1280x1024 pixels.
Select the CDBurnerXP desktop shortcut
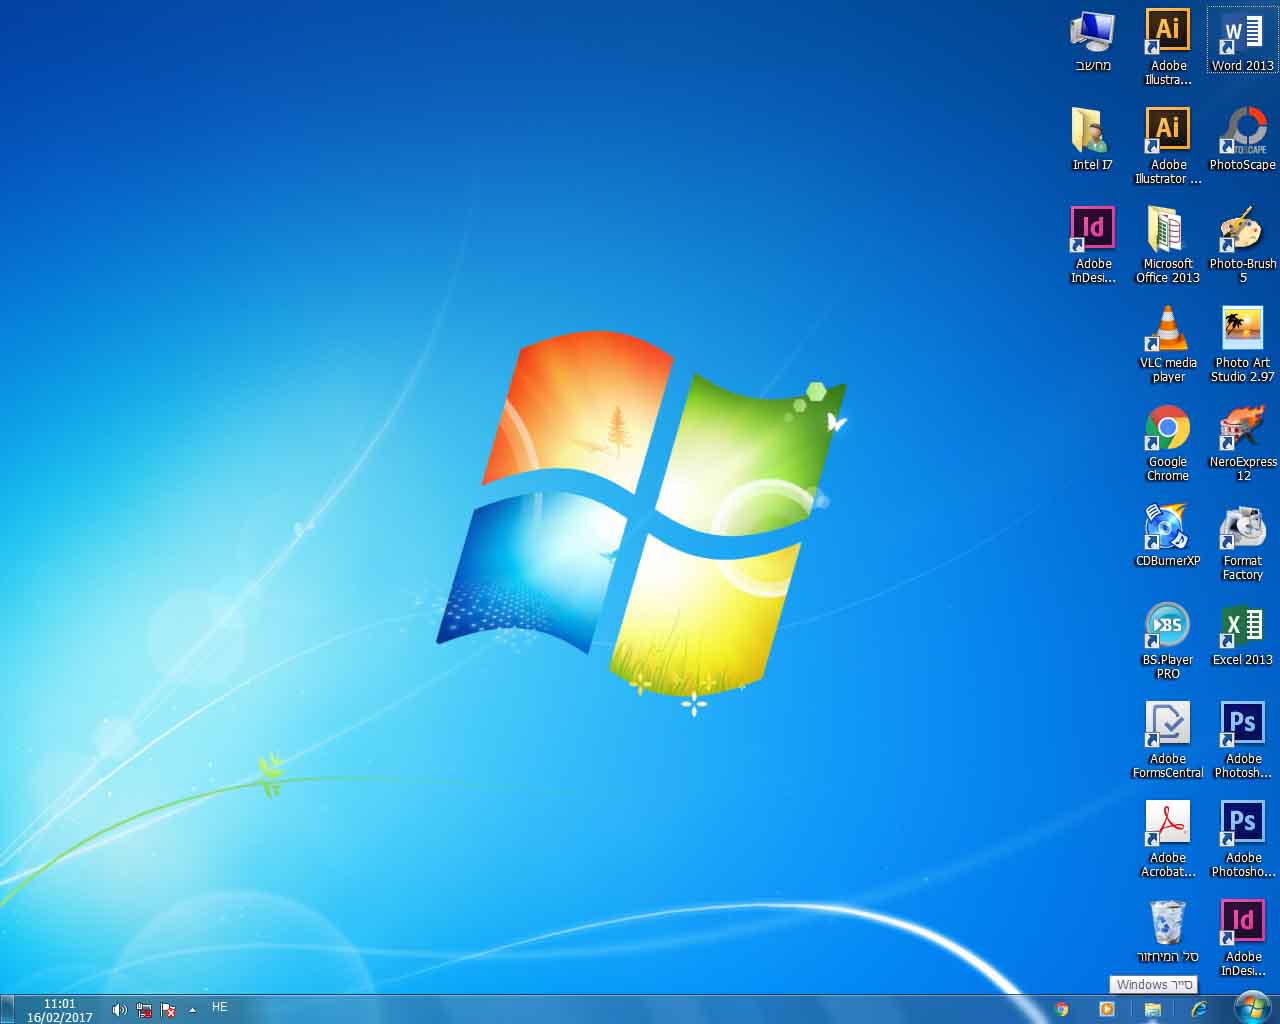click(x=1168, y=536)
